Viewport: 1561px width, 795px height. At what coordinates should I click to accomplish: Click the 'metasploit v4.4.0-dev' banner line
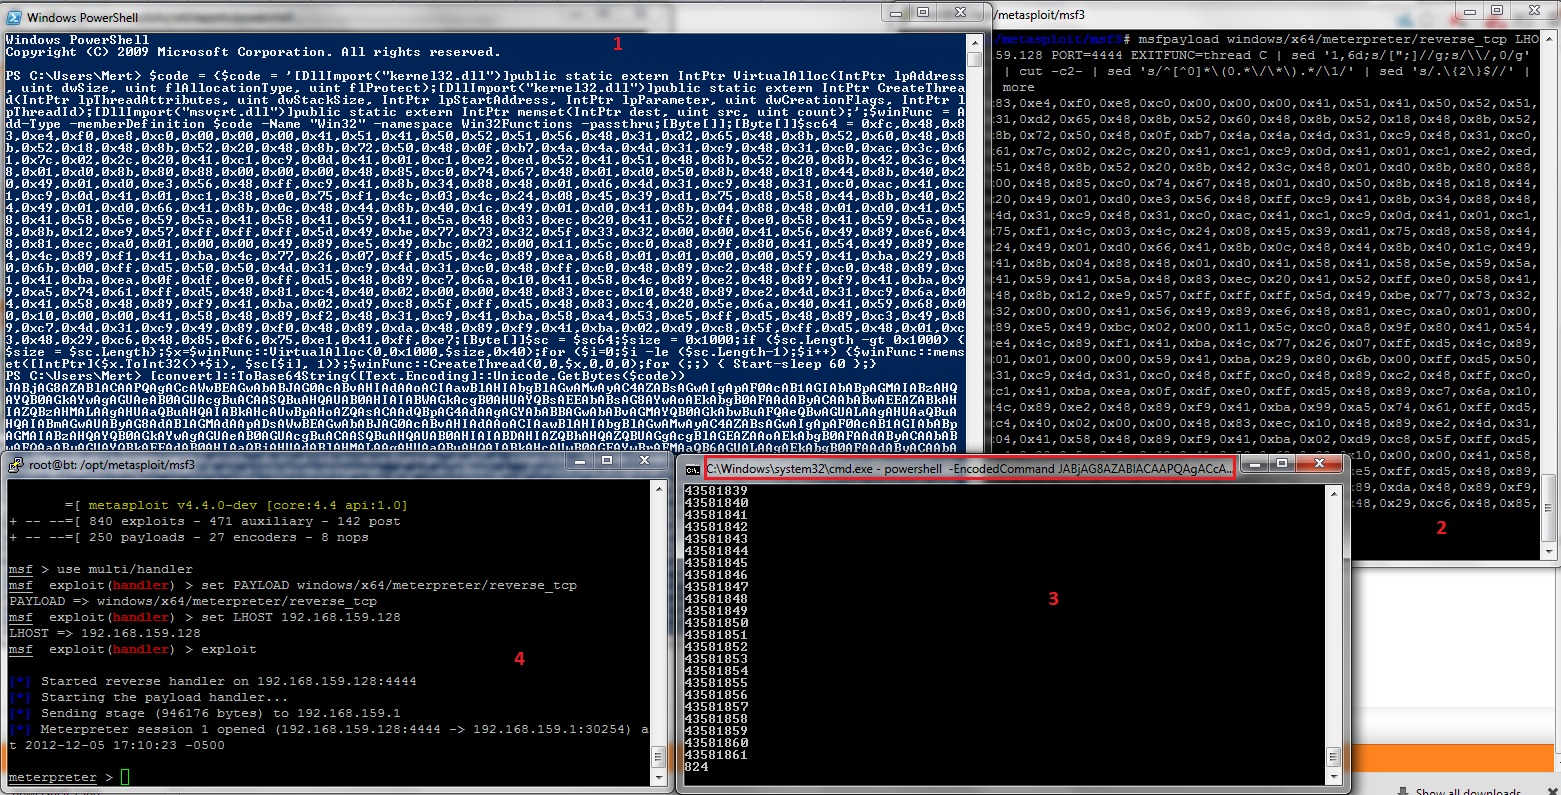236,505
